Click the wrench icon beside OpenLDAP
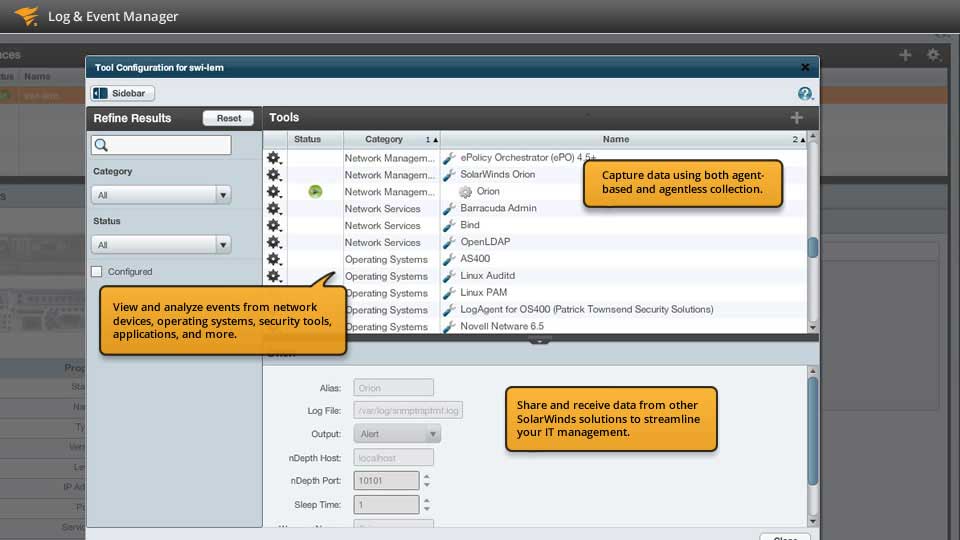This screenshot has height=540, width=960. point(449,243)
